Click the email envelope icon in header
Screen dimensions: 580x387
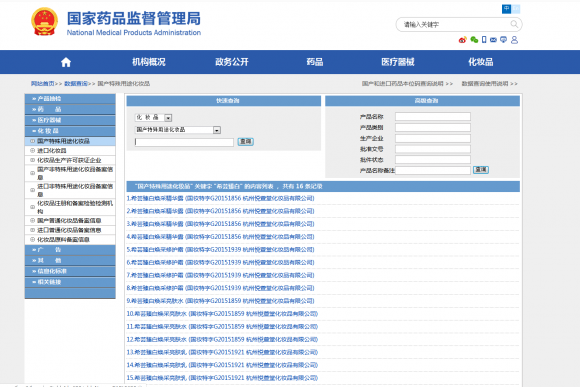point(493,40)
